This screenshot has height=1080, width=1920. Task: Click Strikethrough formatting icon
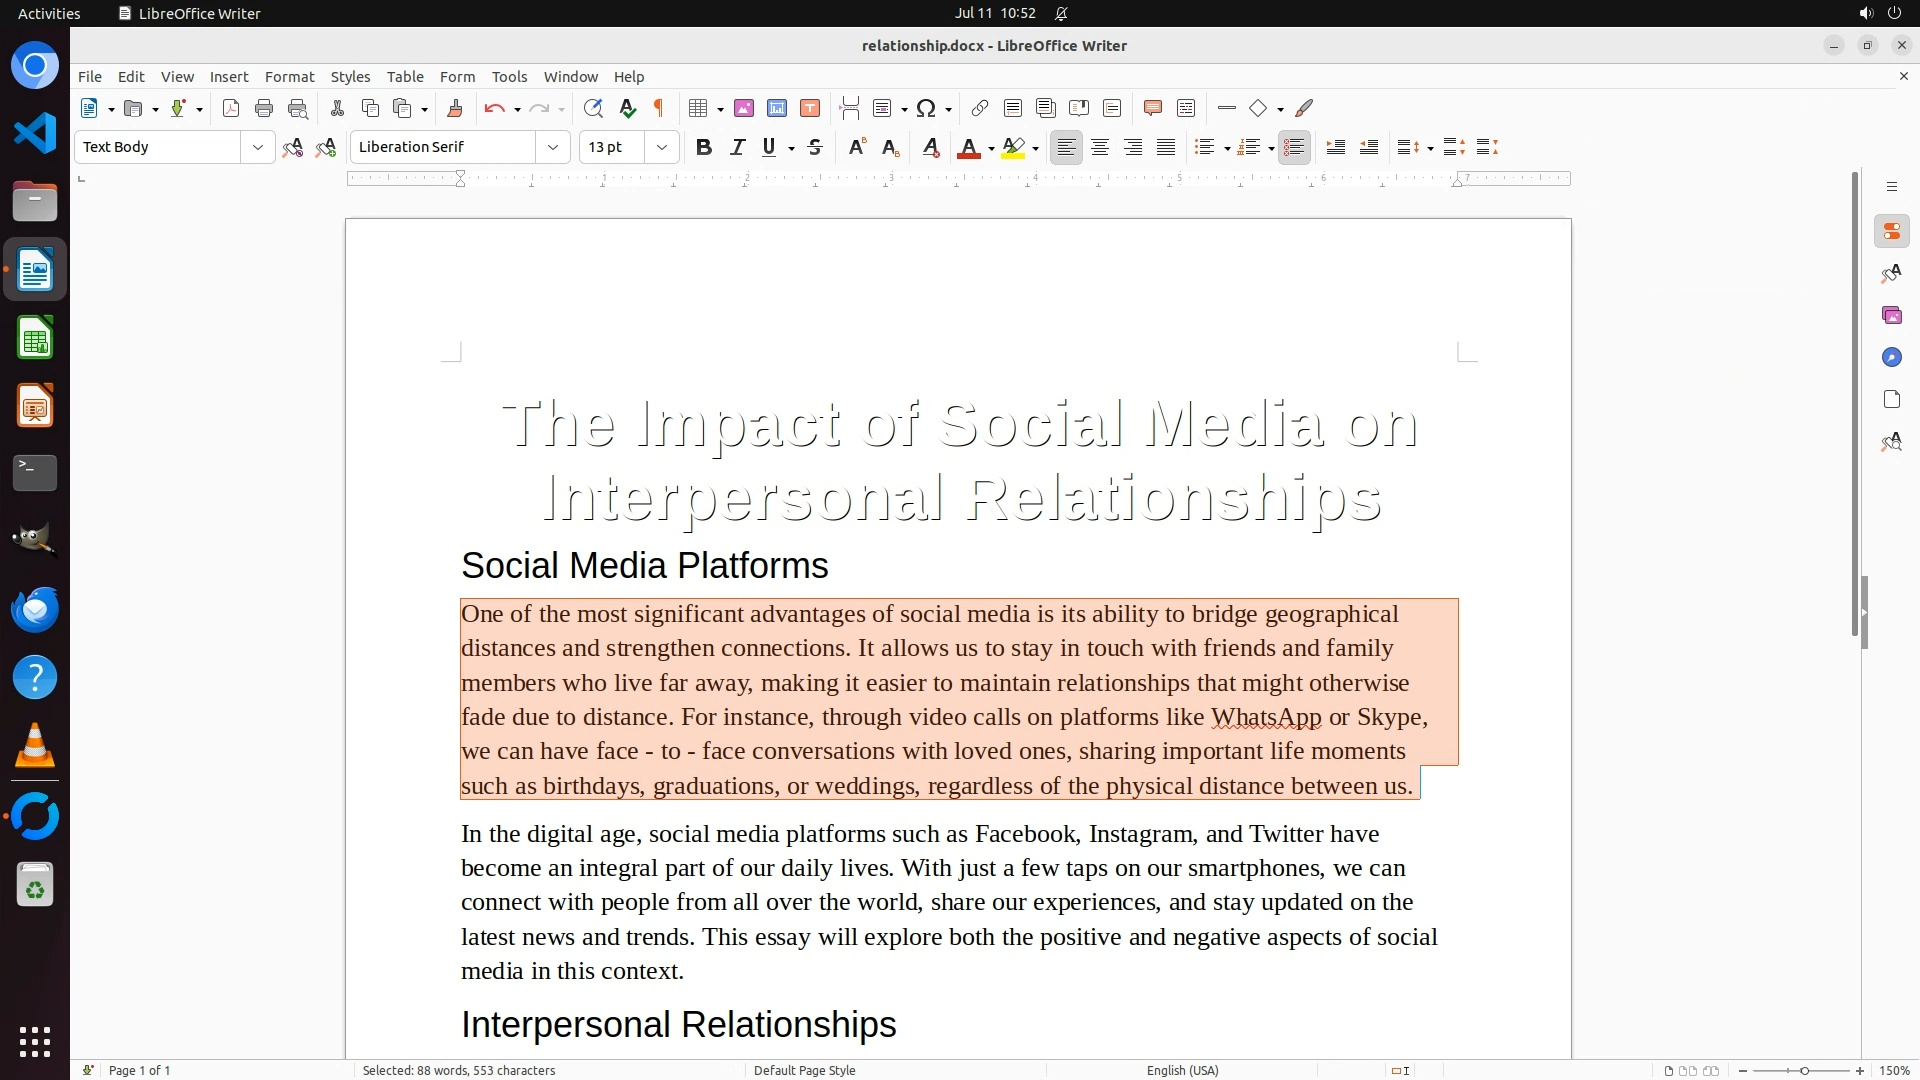click(x=815, y=147)
